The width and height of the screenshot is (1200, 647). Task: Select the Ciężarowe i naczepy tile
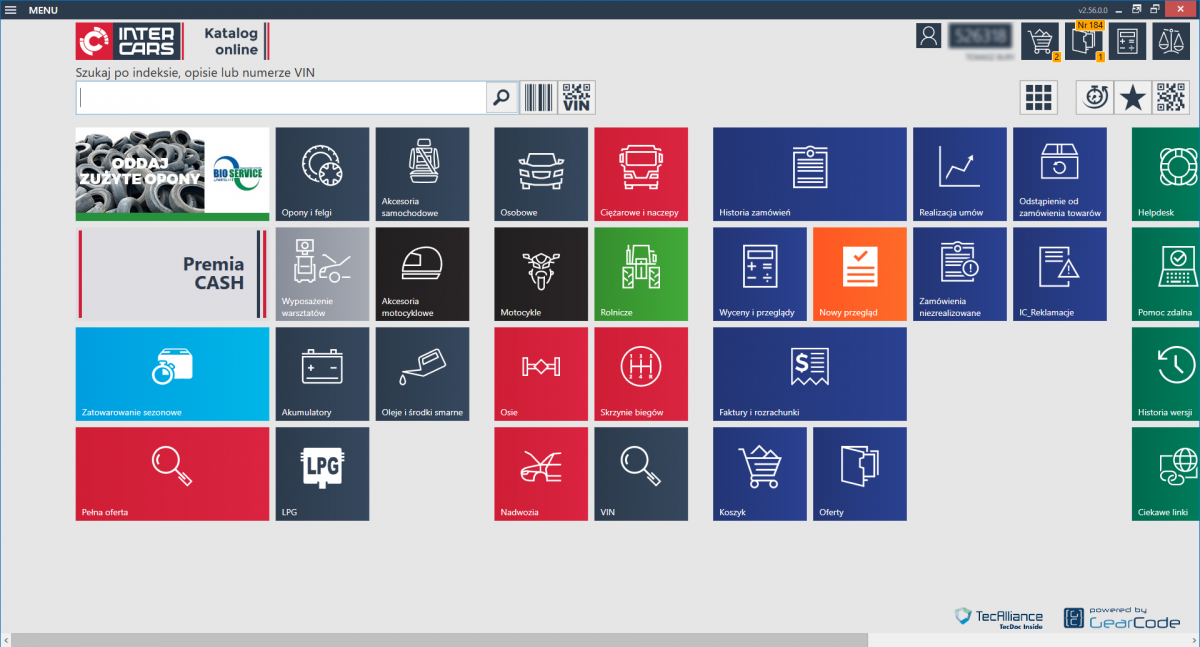tap(641, 174)
